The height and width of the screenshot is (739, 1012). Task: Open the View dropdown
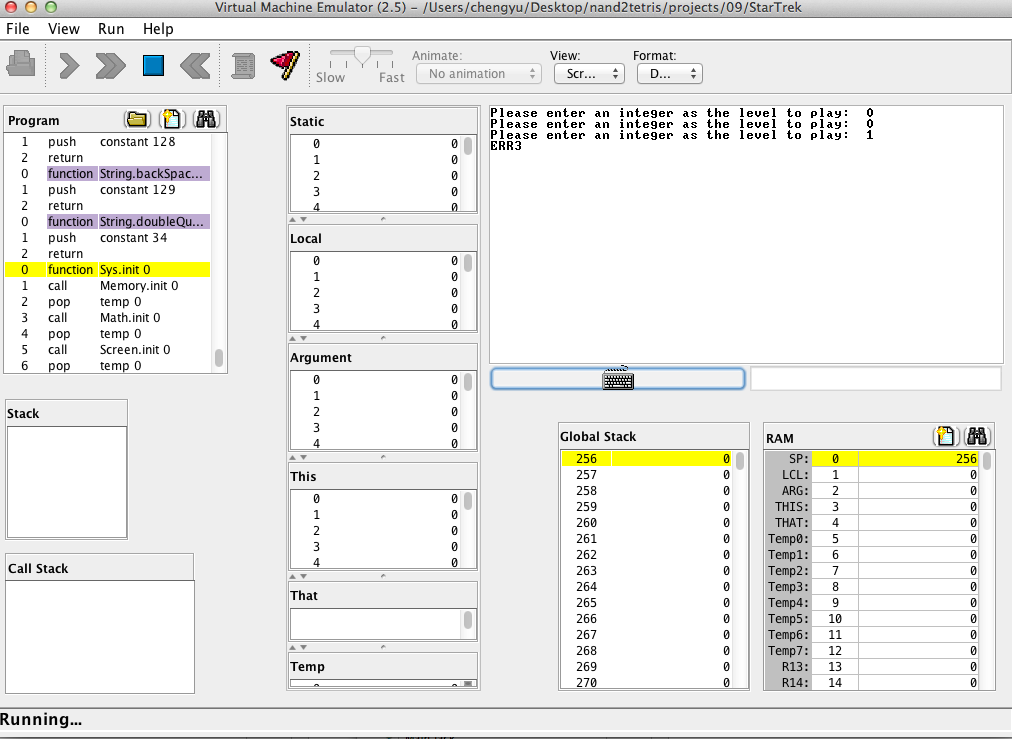tap(589, 74)
